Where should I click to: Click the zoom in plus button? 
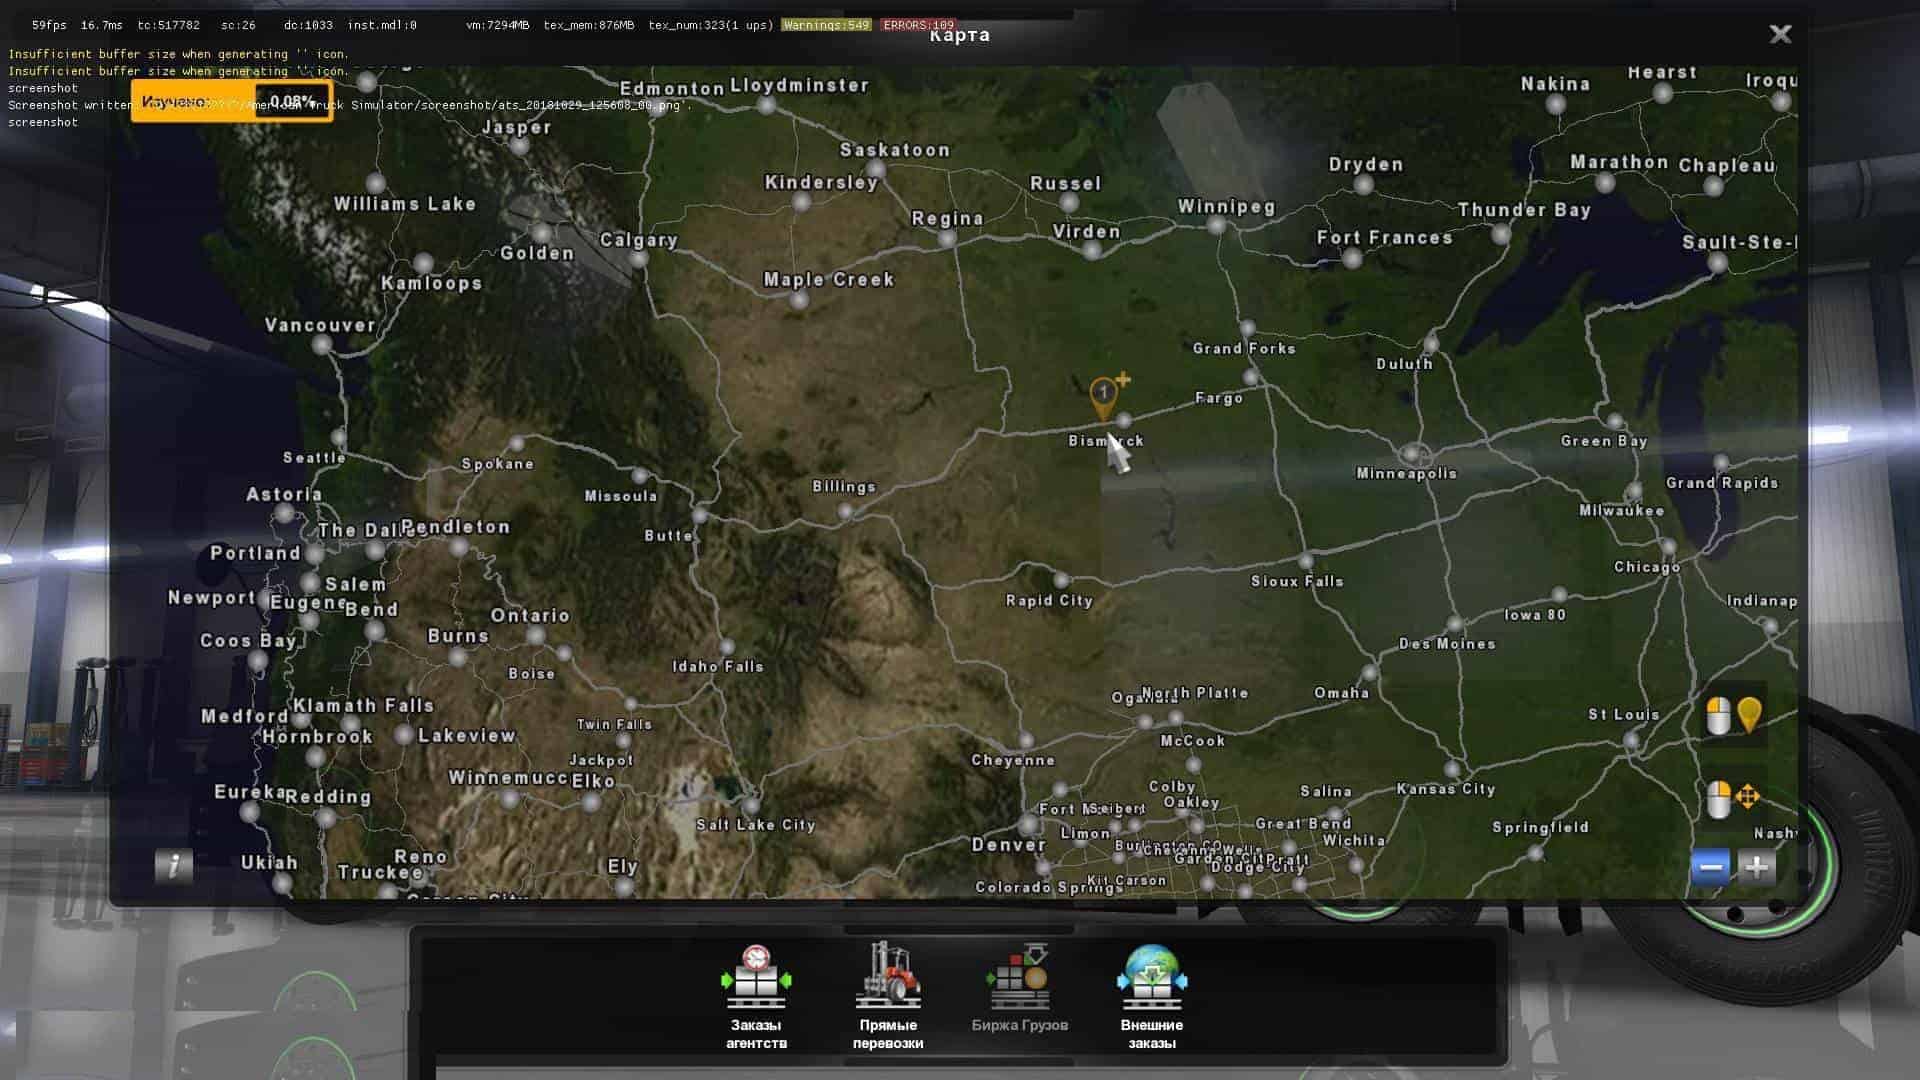pos(1757,867)
